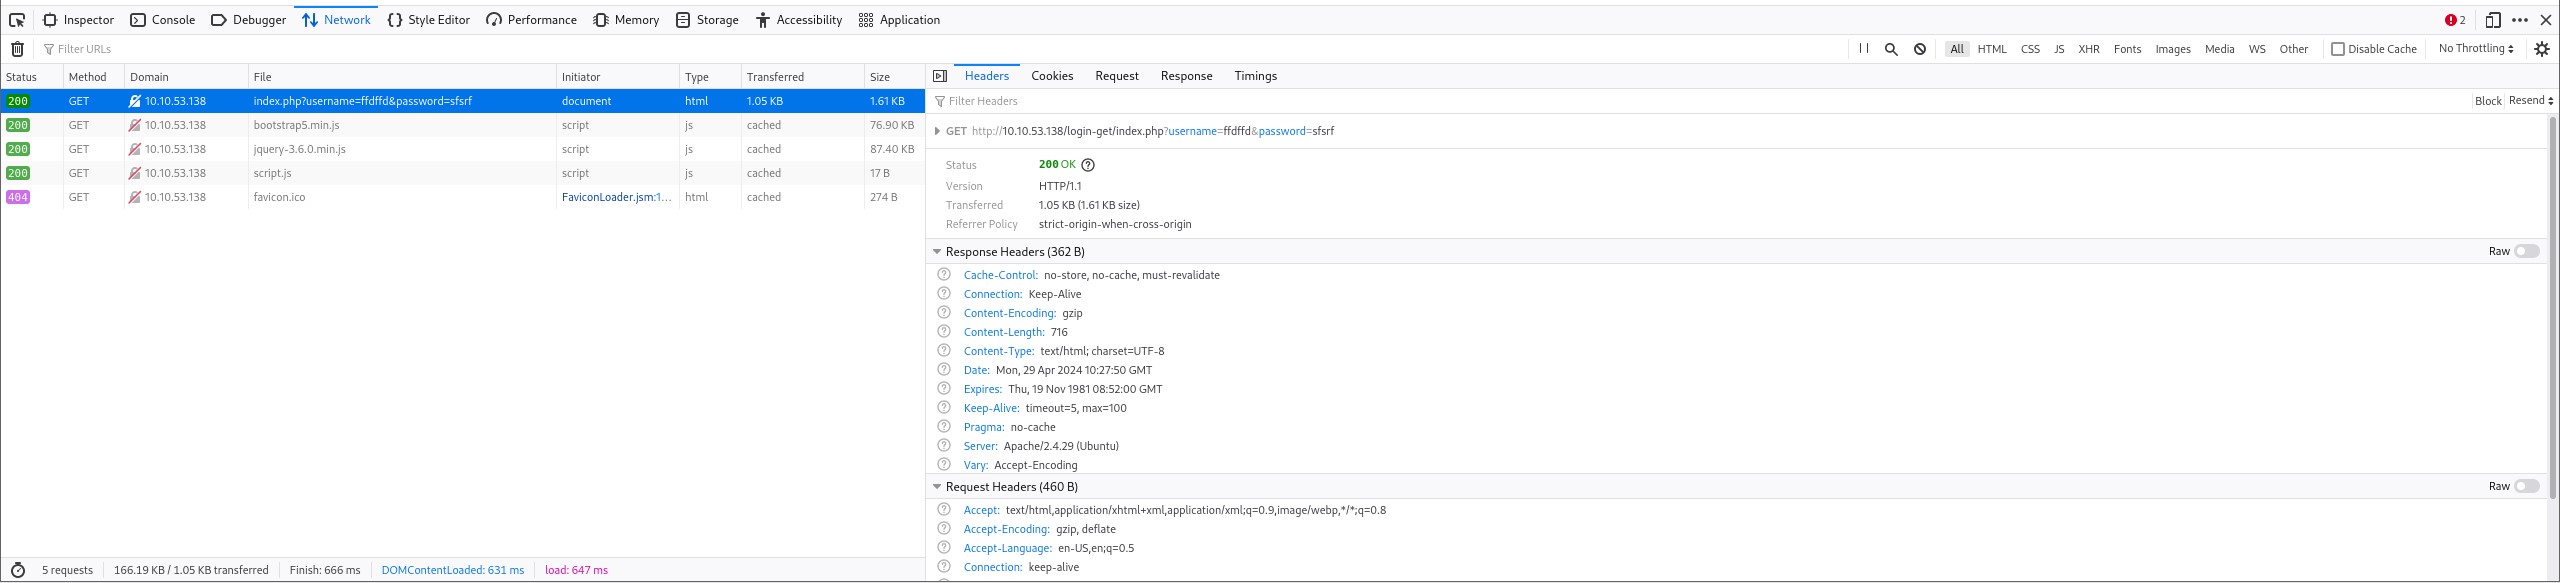Open request blocking icon
Viewport: 2560px width, 583px height.
coord(1920,49)
